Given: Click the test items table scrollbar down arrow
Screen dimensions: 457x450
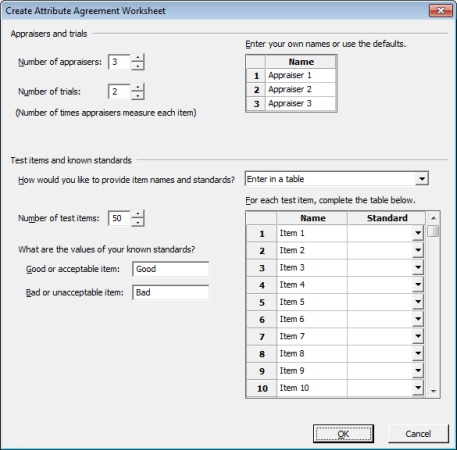Looking at the screenshot, I should click(433, 391).
